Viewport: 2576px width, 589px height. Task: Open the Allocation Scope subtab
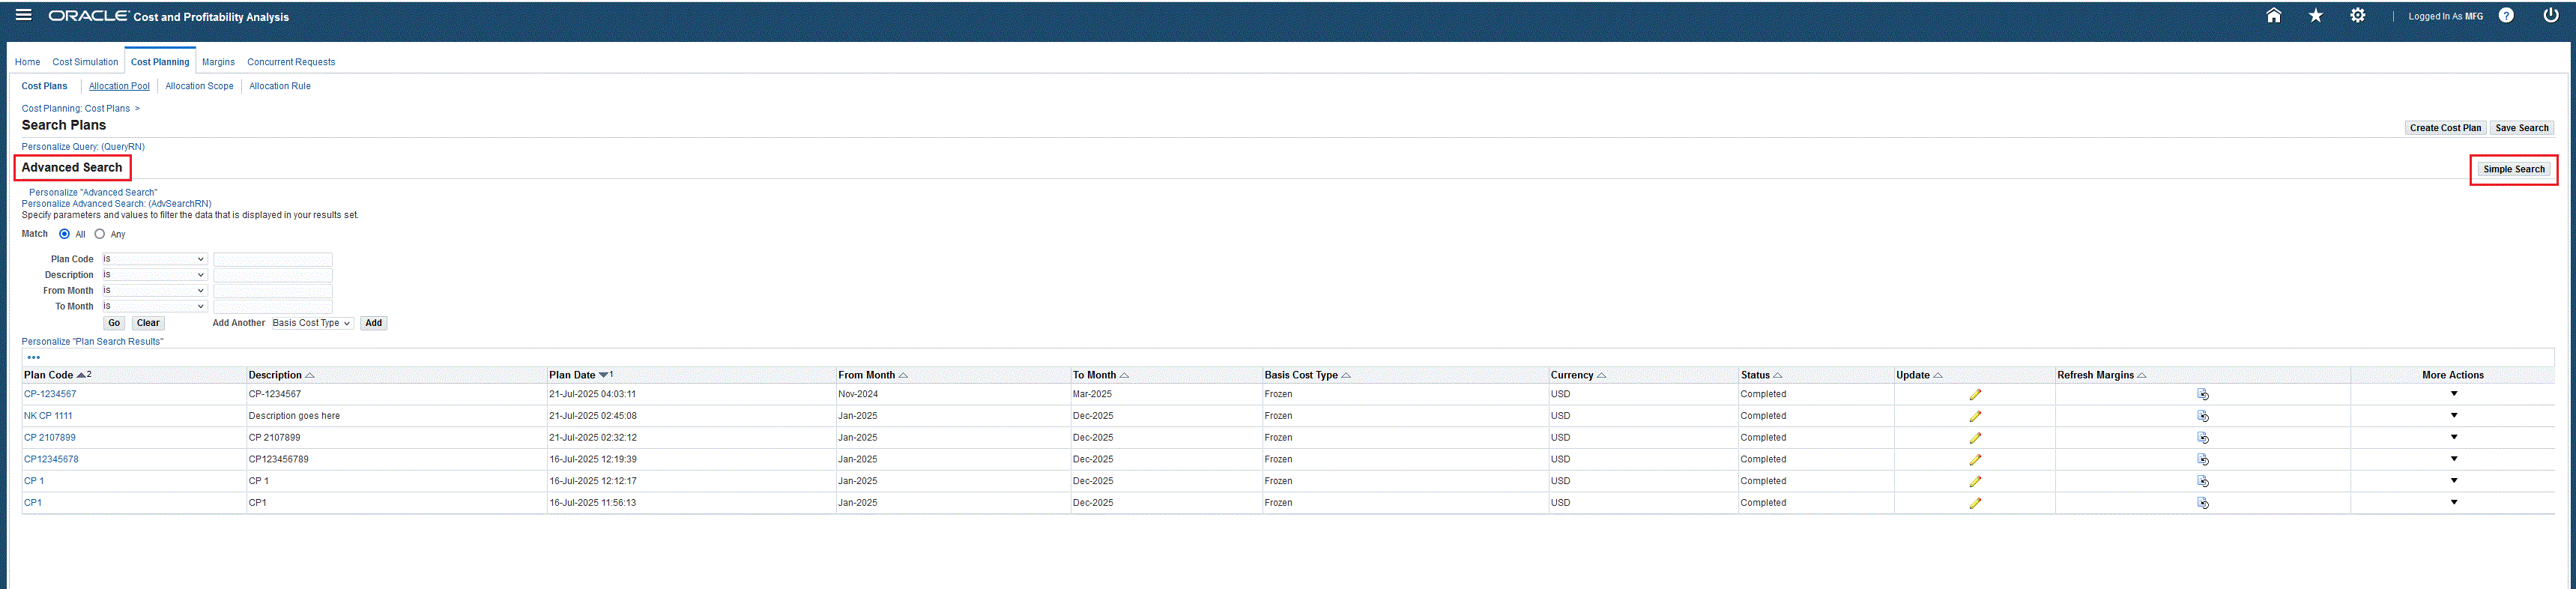pyautogui.click(x=199, y=86)
